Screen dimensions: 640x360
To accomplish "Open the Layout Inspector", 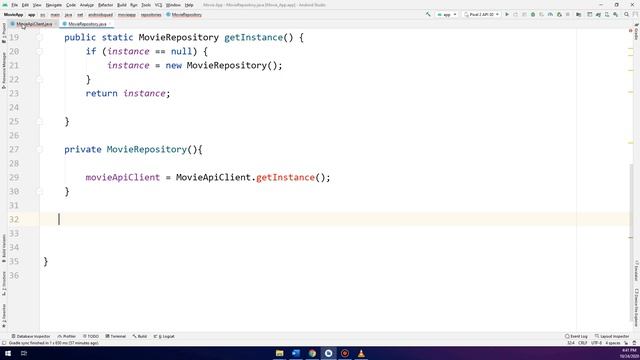I will (612, 336).
